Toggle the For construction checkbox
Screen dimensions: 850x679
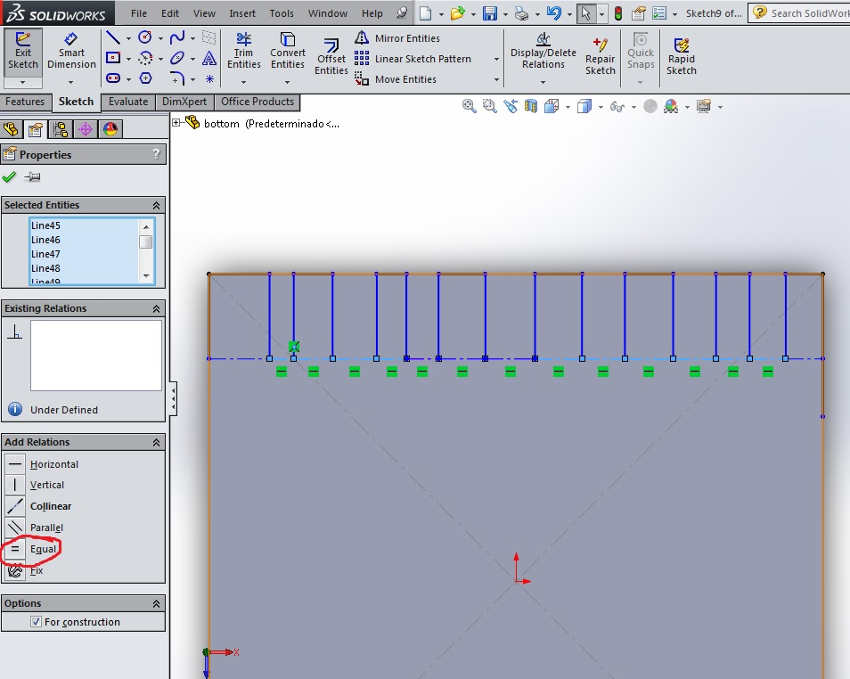36,622
